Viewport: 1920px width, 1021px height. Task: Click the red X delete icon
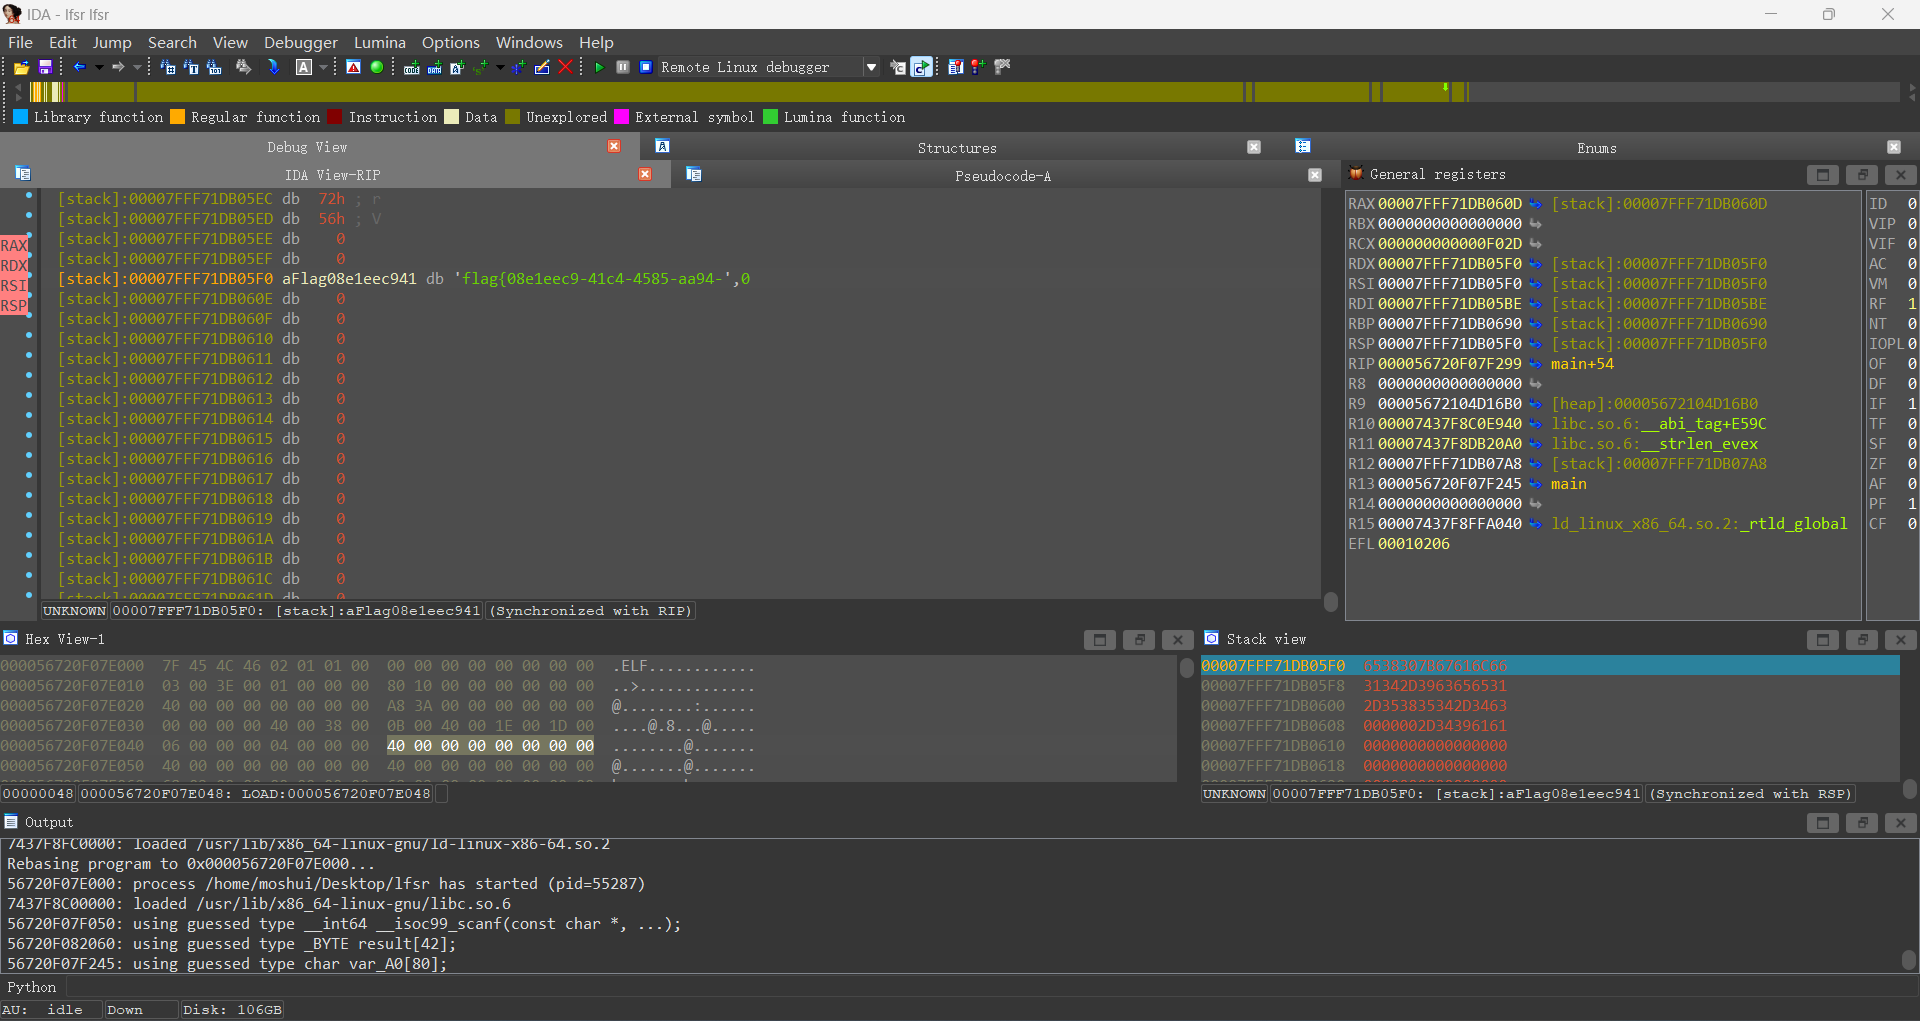coord(566,67)
